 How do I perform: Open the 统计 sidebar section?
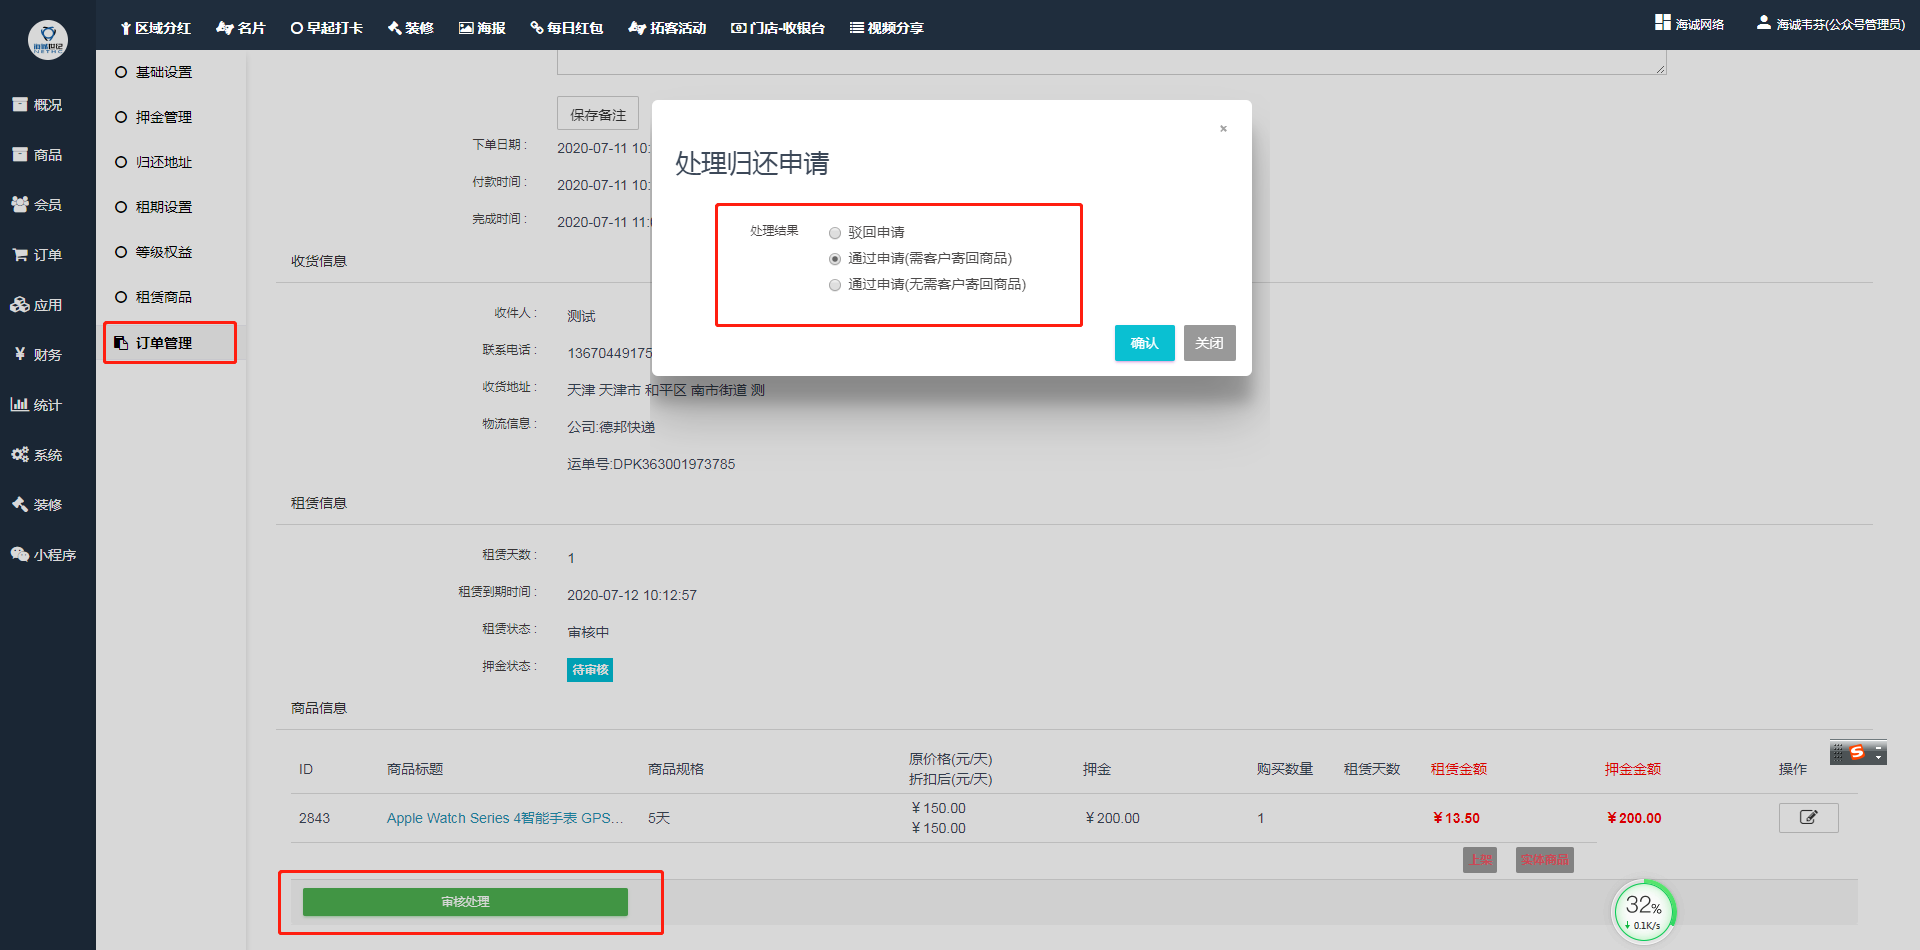[38, 405]
